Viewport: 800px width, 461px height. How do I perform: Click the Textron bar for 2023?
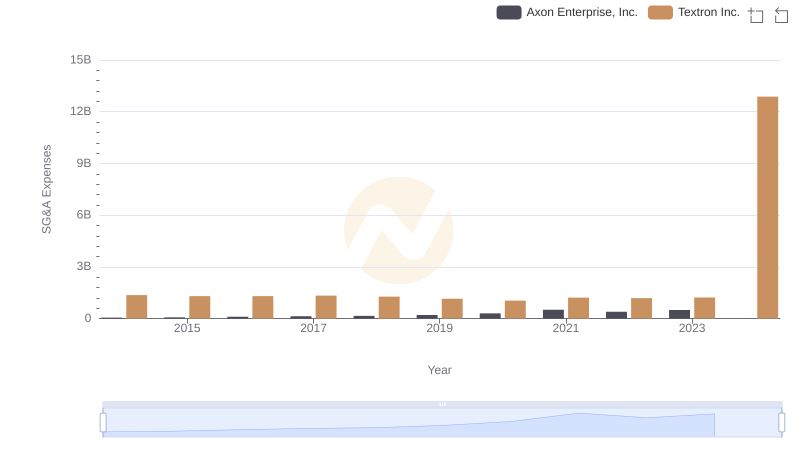[x=704, y=308]
